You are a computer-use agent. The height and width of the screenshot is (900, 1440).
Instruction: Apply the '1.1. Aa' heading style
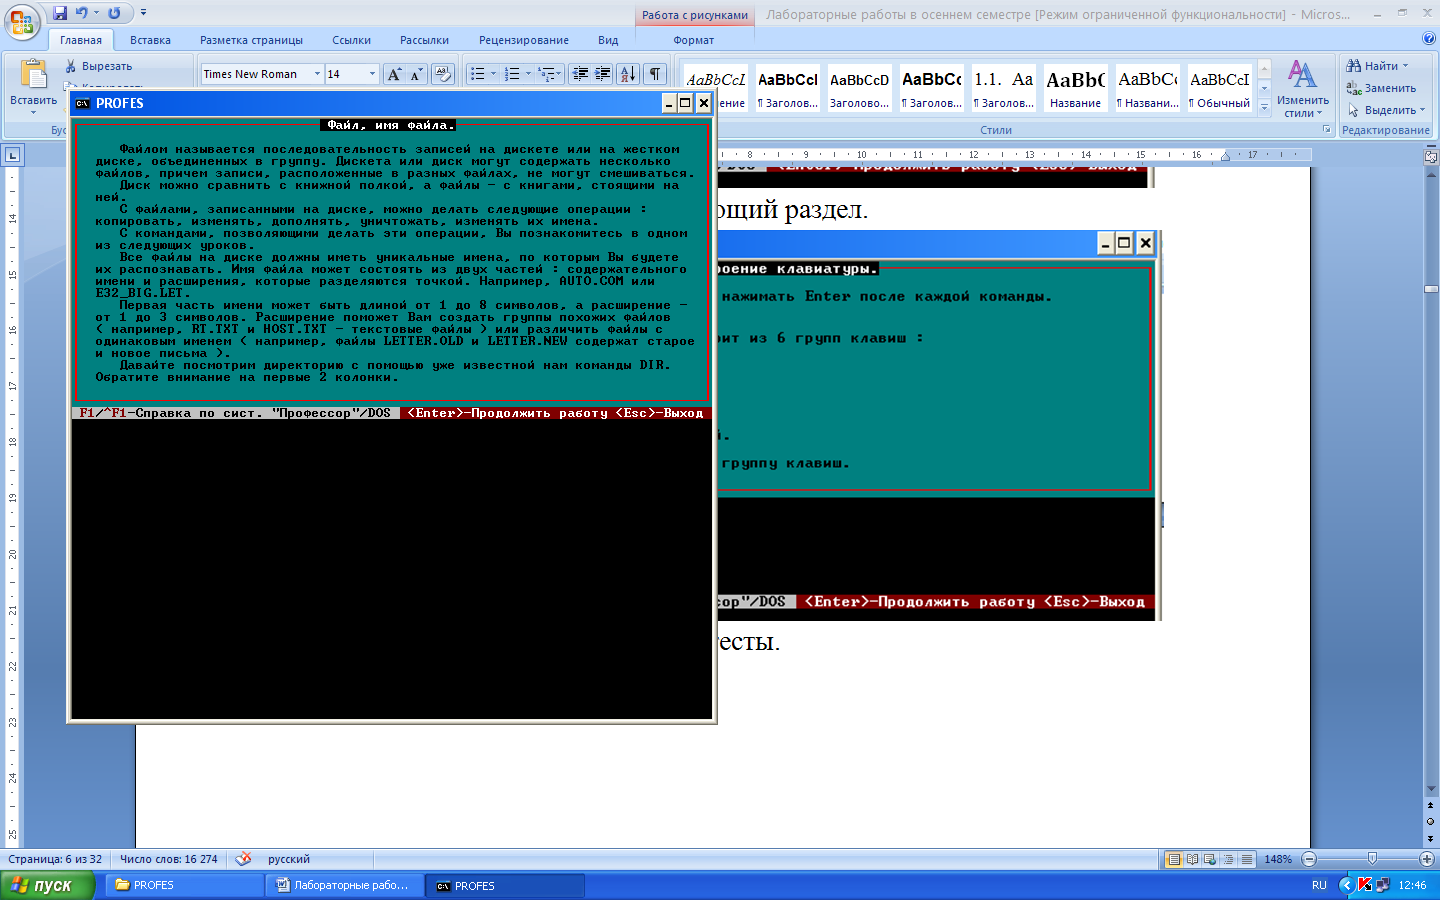tap(1004, 88)
